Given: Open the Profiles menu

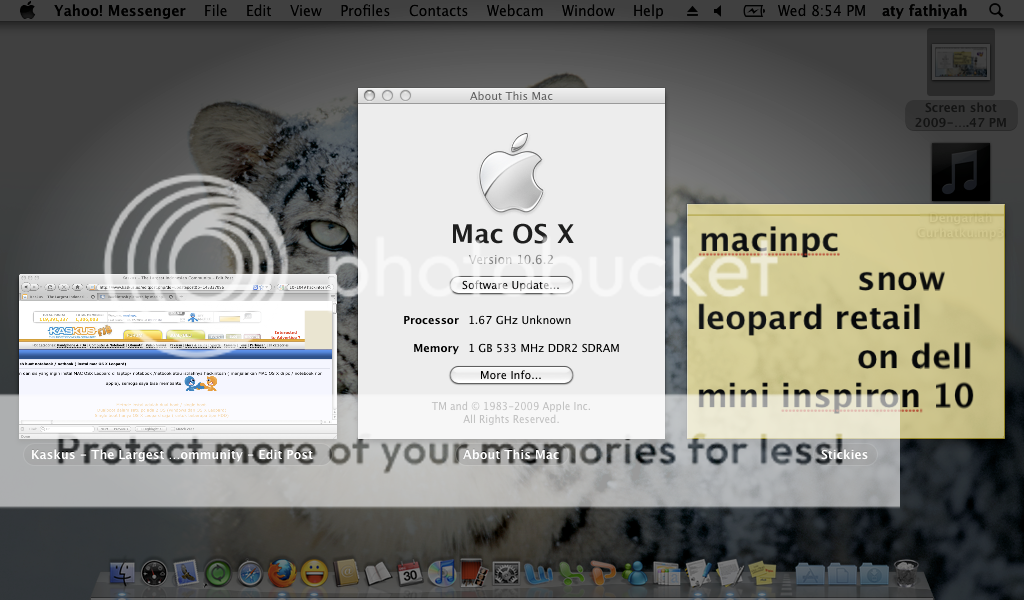Looking at the screenshot, I should 365,11.
